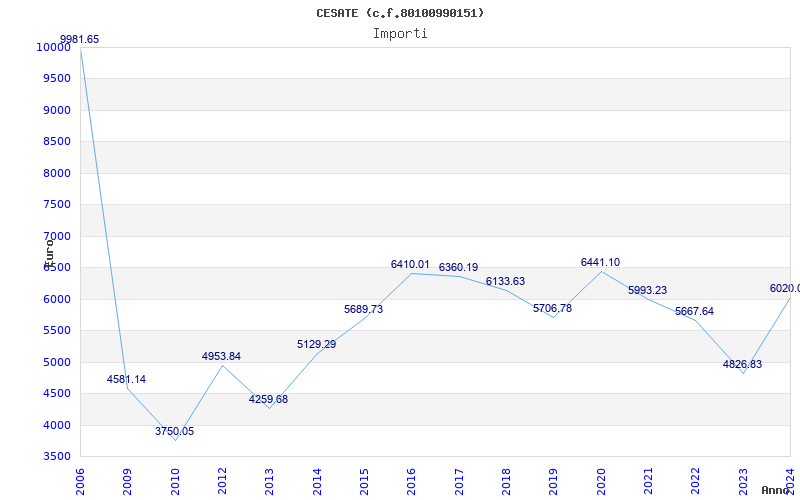This screenshot has width=800, height=500.
Task: Select the 6133.63 value label
Action: (x=505, y=281)
